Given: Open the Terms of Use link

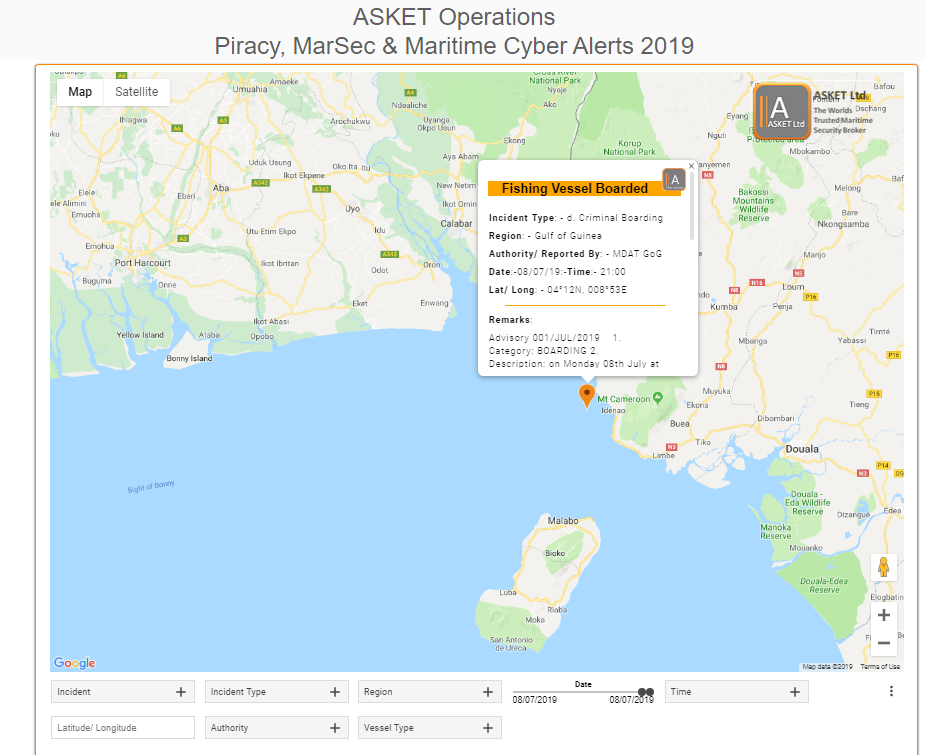Looking at the screenshot, I should coord(880,666).
